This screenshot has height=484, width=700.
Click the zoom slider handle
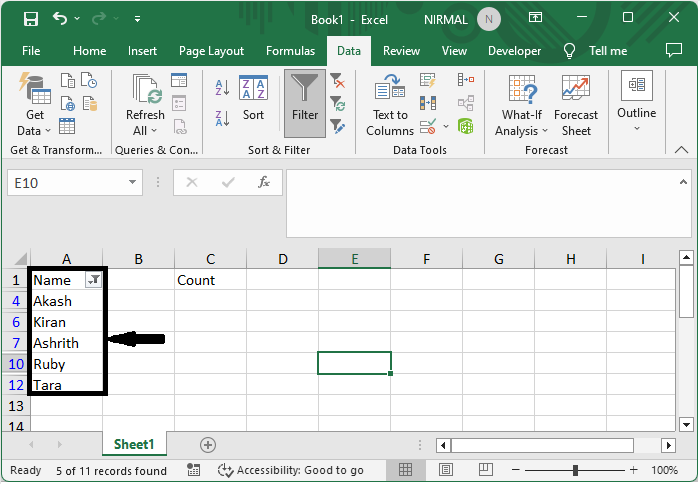pyautogui.click(x=575, y=470)
